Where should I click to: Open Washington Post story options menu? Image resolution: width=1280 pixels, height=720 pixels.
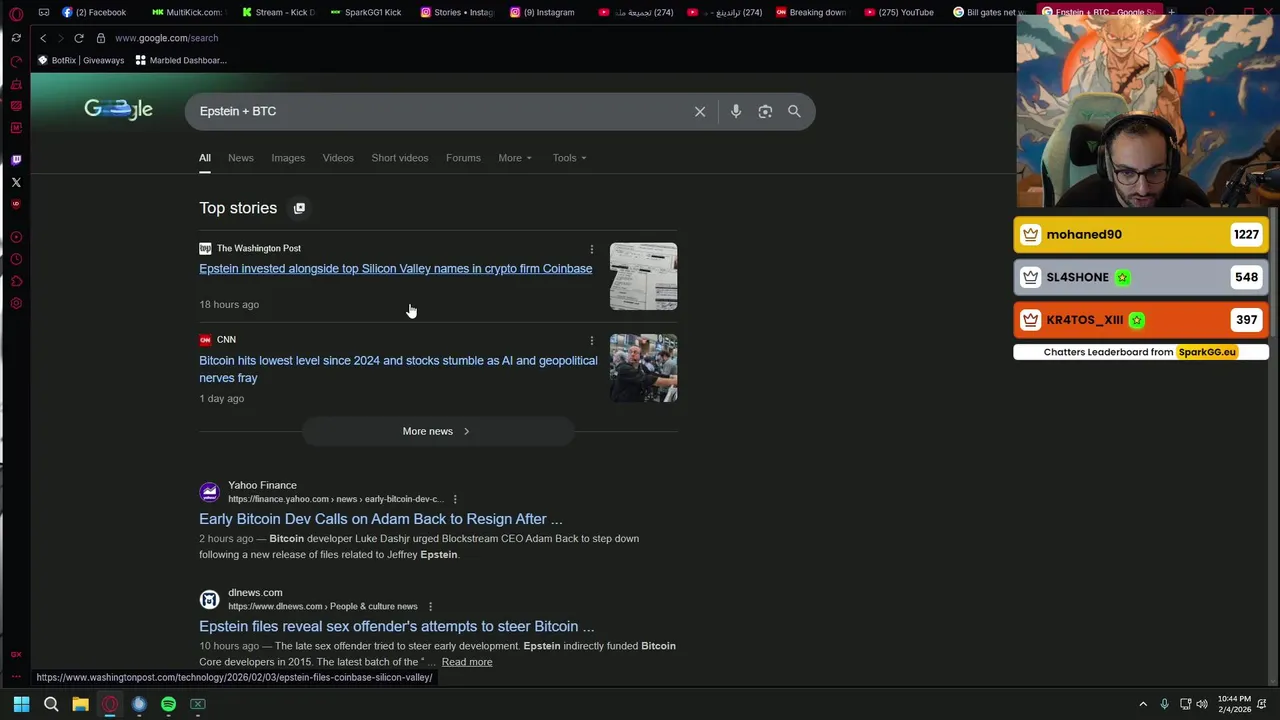coord(591,249)
